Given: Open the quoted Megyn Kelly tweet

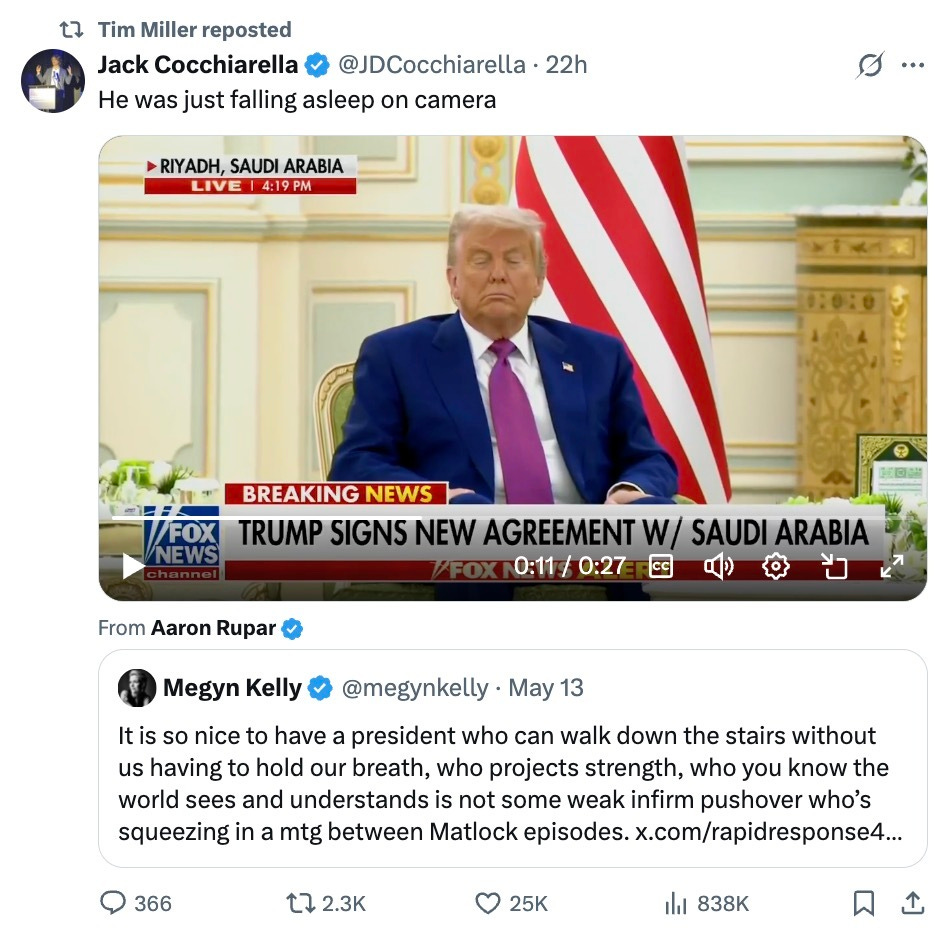Looking at the screenshot, I should tap(512, 758).
